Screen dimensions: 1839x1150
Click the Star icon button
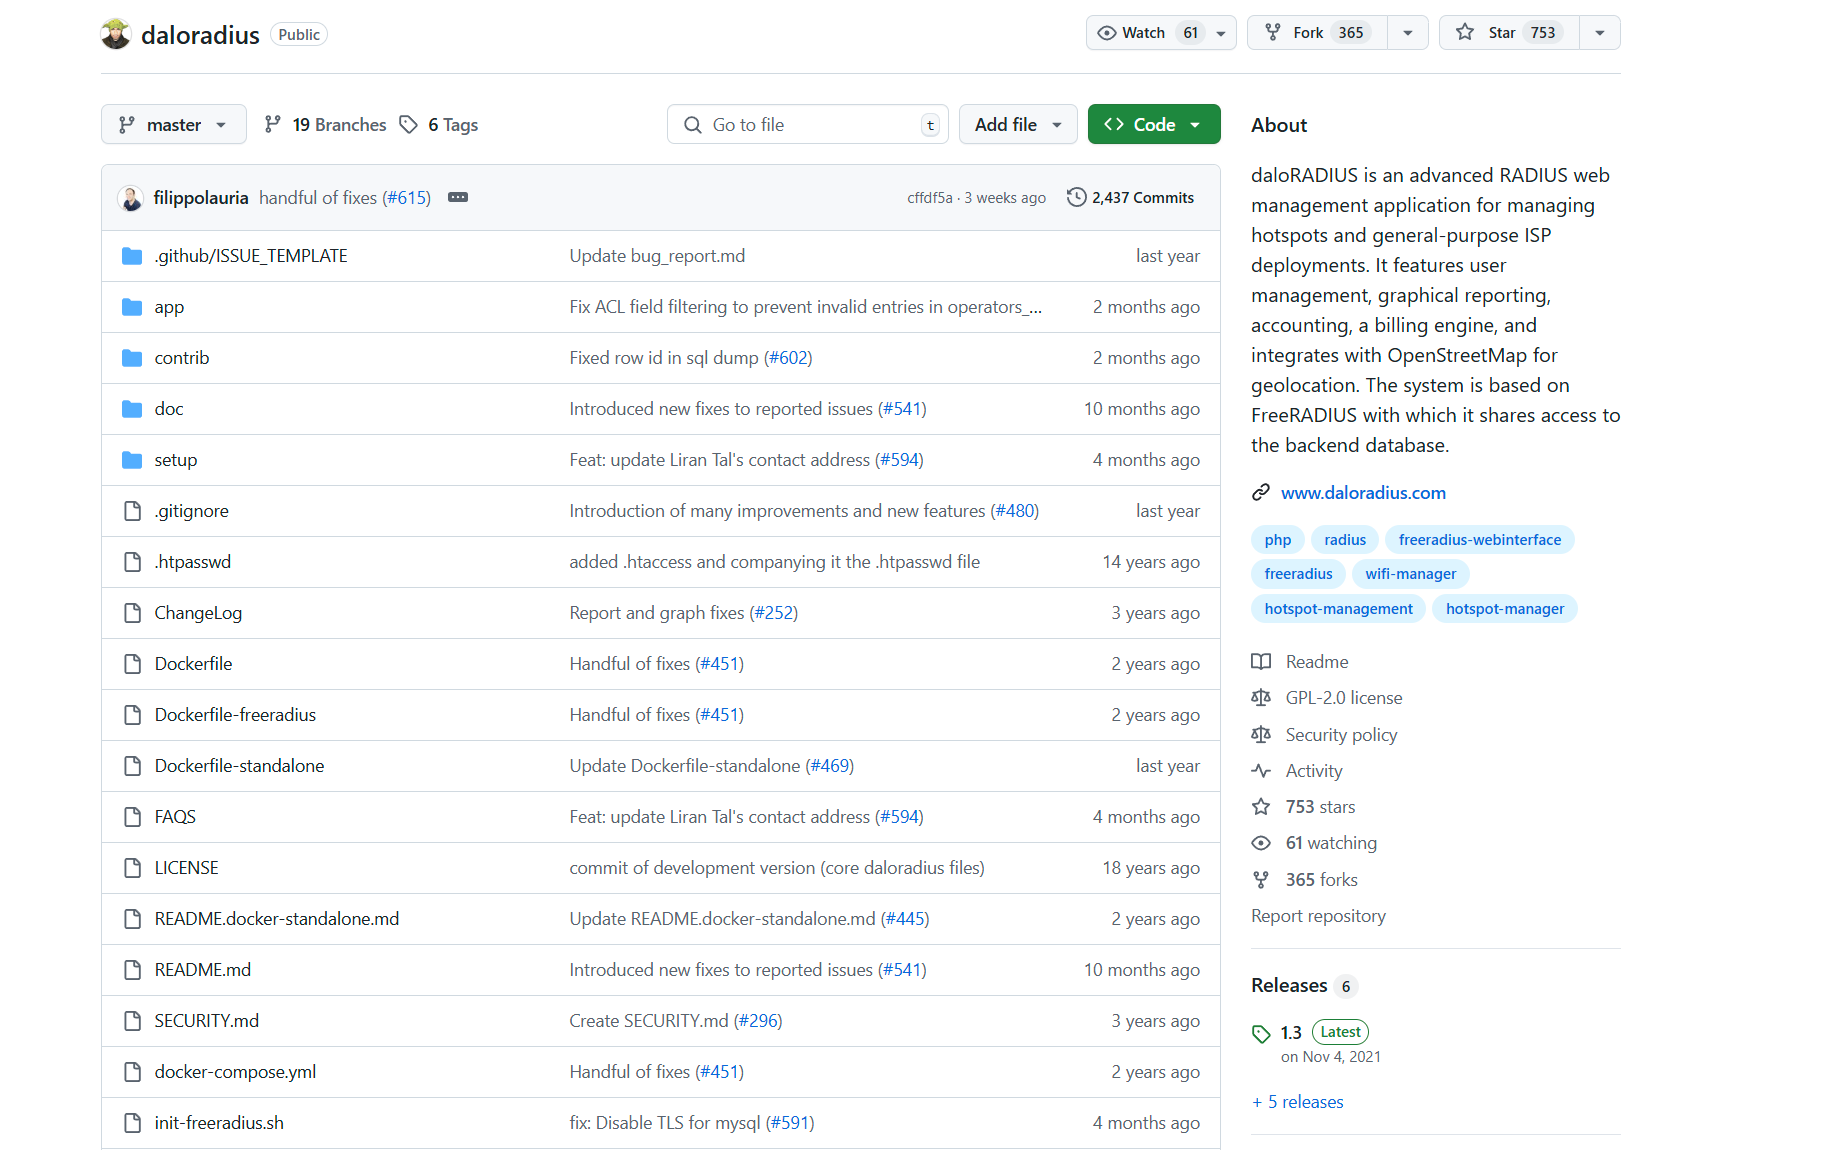(x=1465, y=33)
